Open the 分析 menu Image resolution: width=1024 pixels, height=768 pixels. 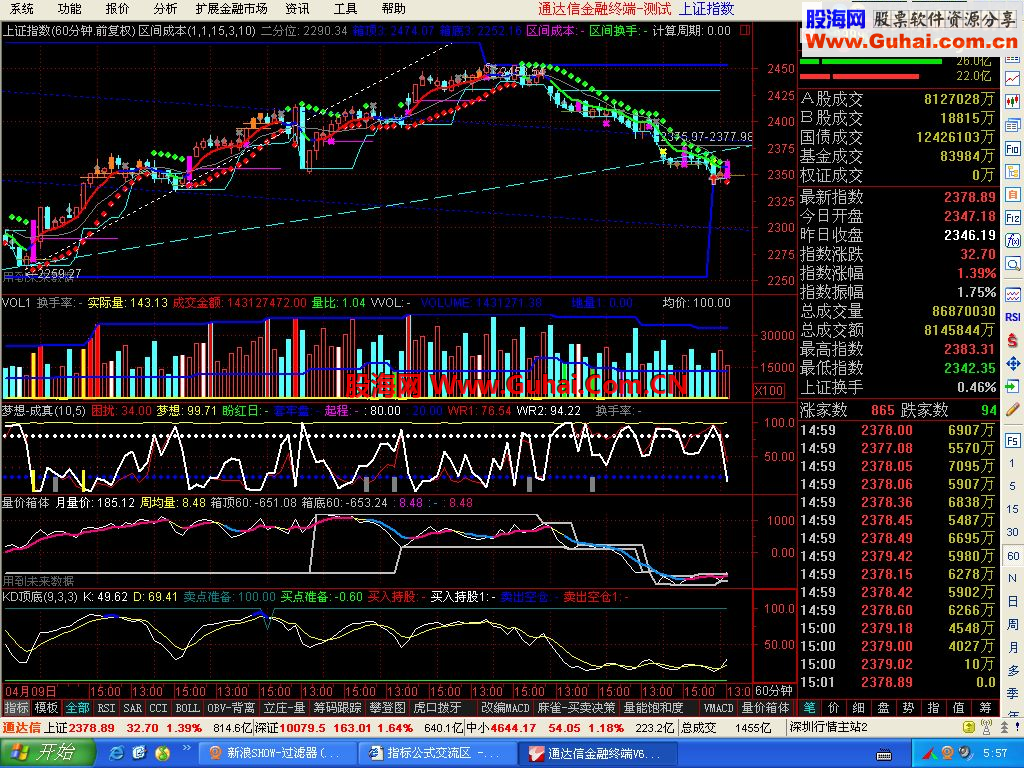tap(165, 8)
